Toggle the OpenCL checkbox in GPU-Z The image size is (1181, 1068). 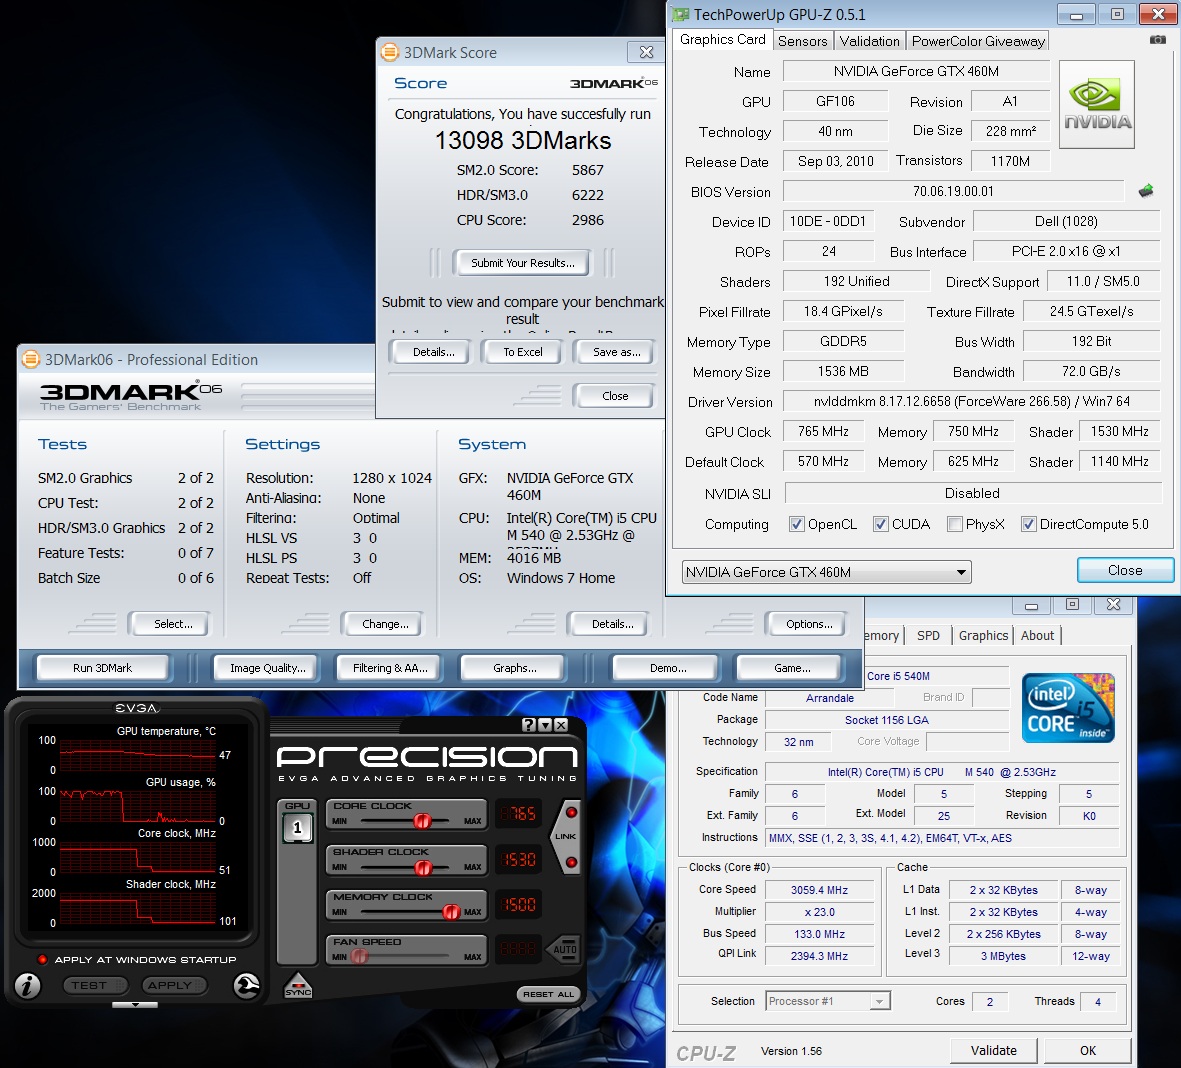796,524
